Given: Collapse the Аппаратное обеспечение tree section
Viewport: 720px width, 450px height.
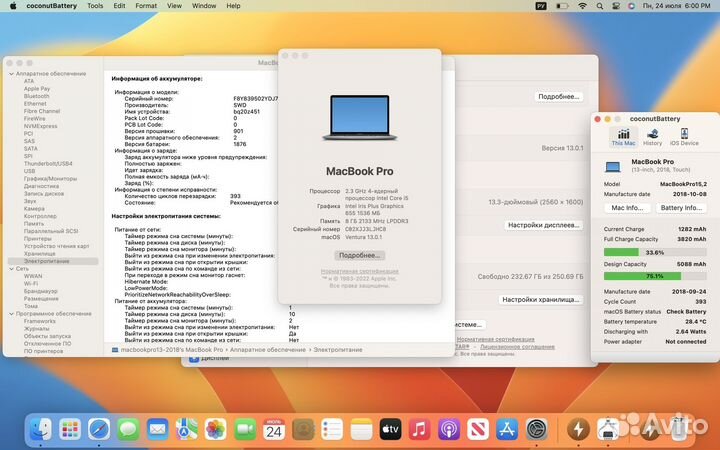Looking at the screenshot, I should pos(11,74).
